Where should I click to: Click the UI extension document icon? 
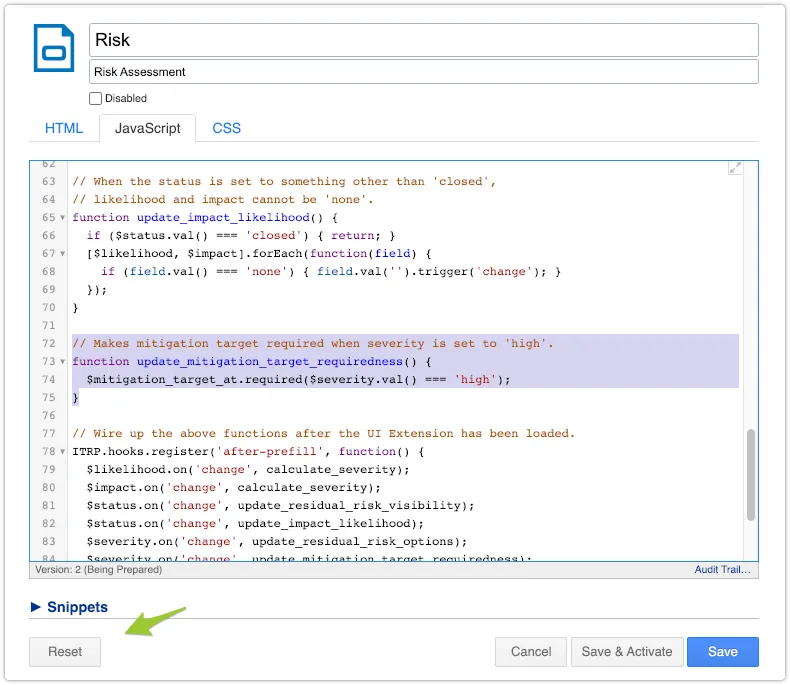tap(54, 48)
